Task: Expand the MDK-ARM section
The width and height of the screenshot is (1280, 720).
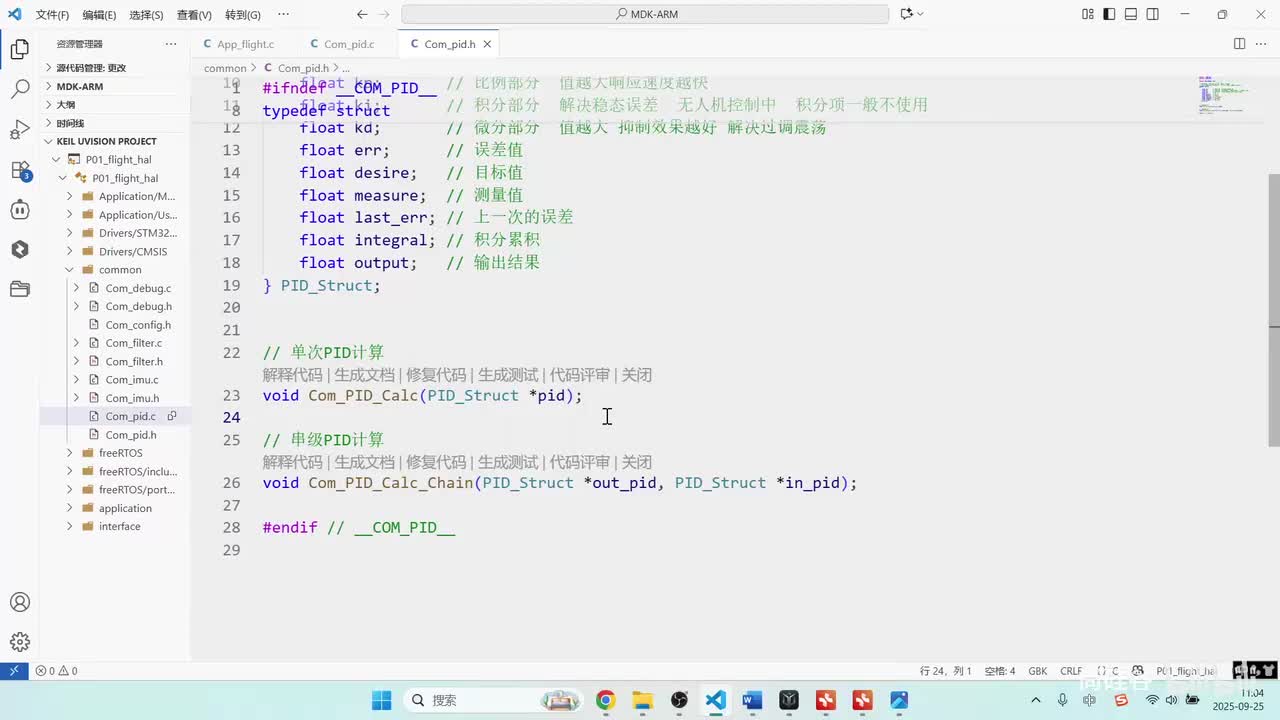Action: point(115,86)
